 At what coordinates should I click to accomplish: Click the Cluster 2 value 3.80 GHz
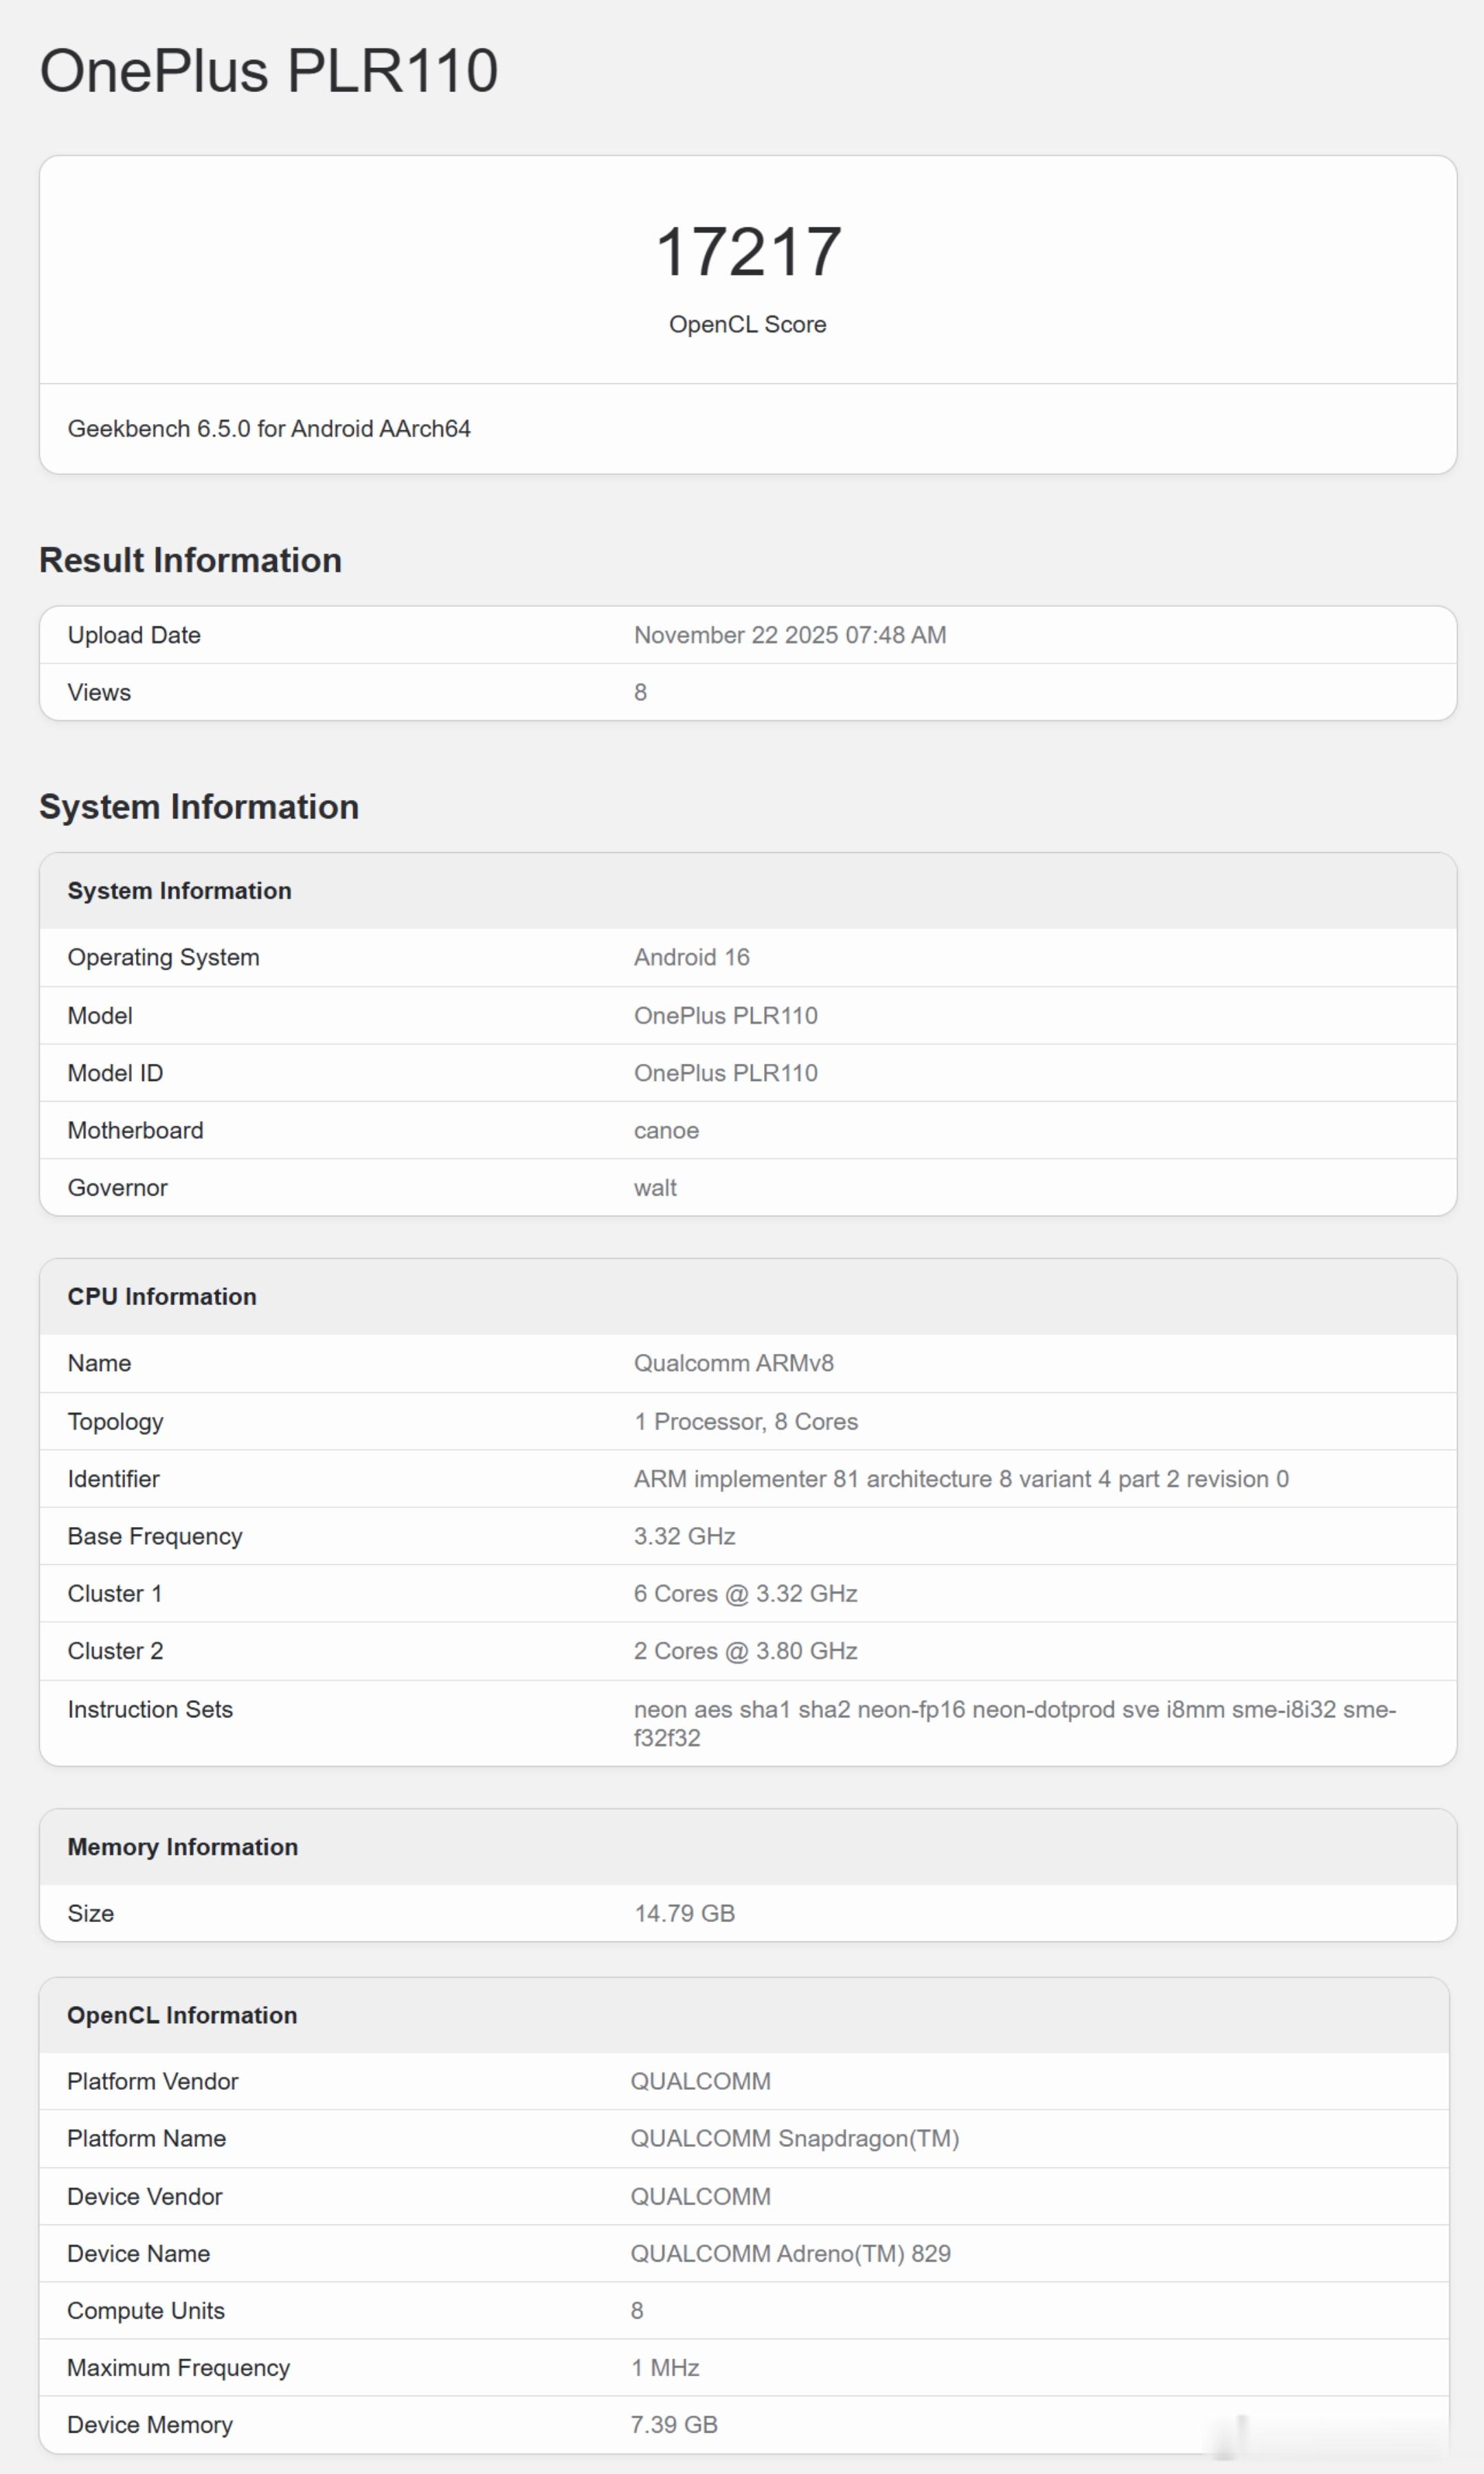745,1650
